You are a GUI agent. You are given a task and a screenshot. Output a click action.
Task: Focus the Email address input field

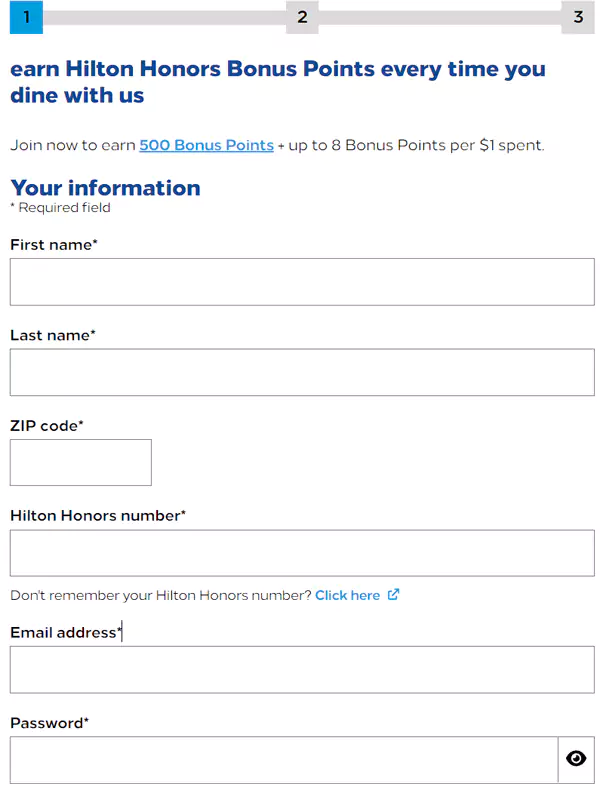pyautogui.click(x=302, y=670)
